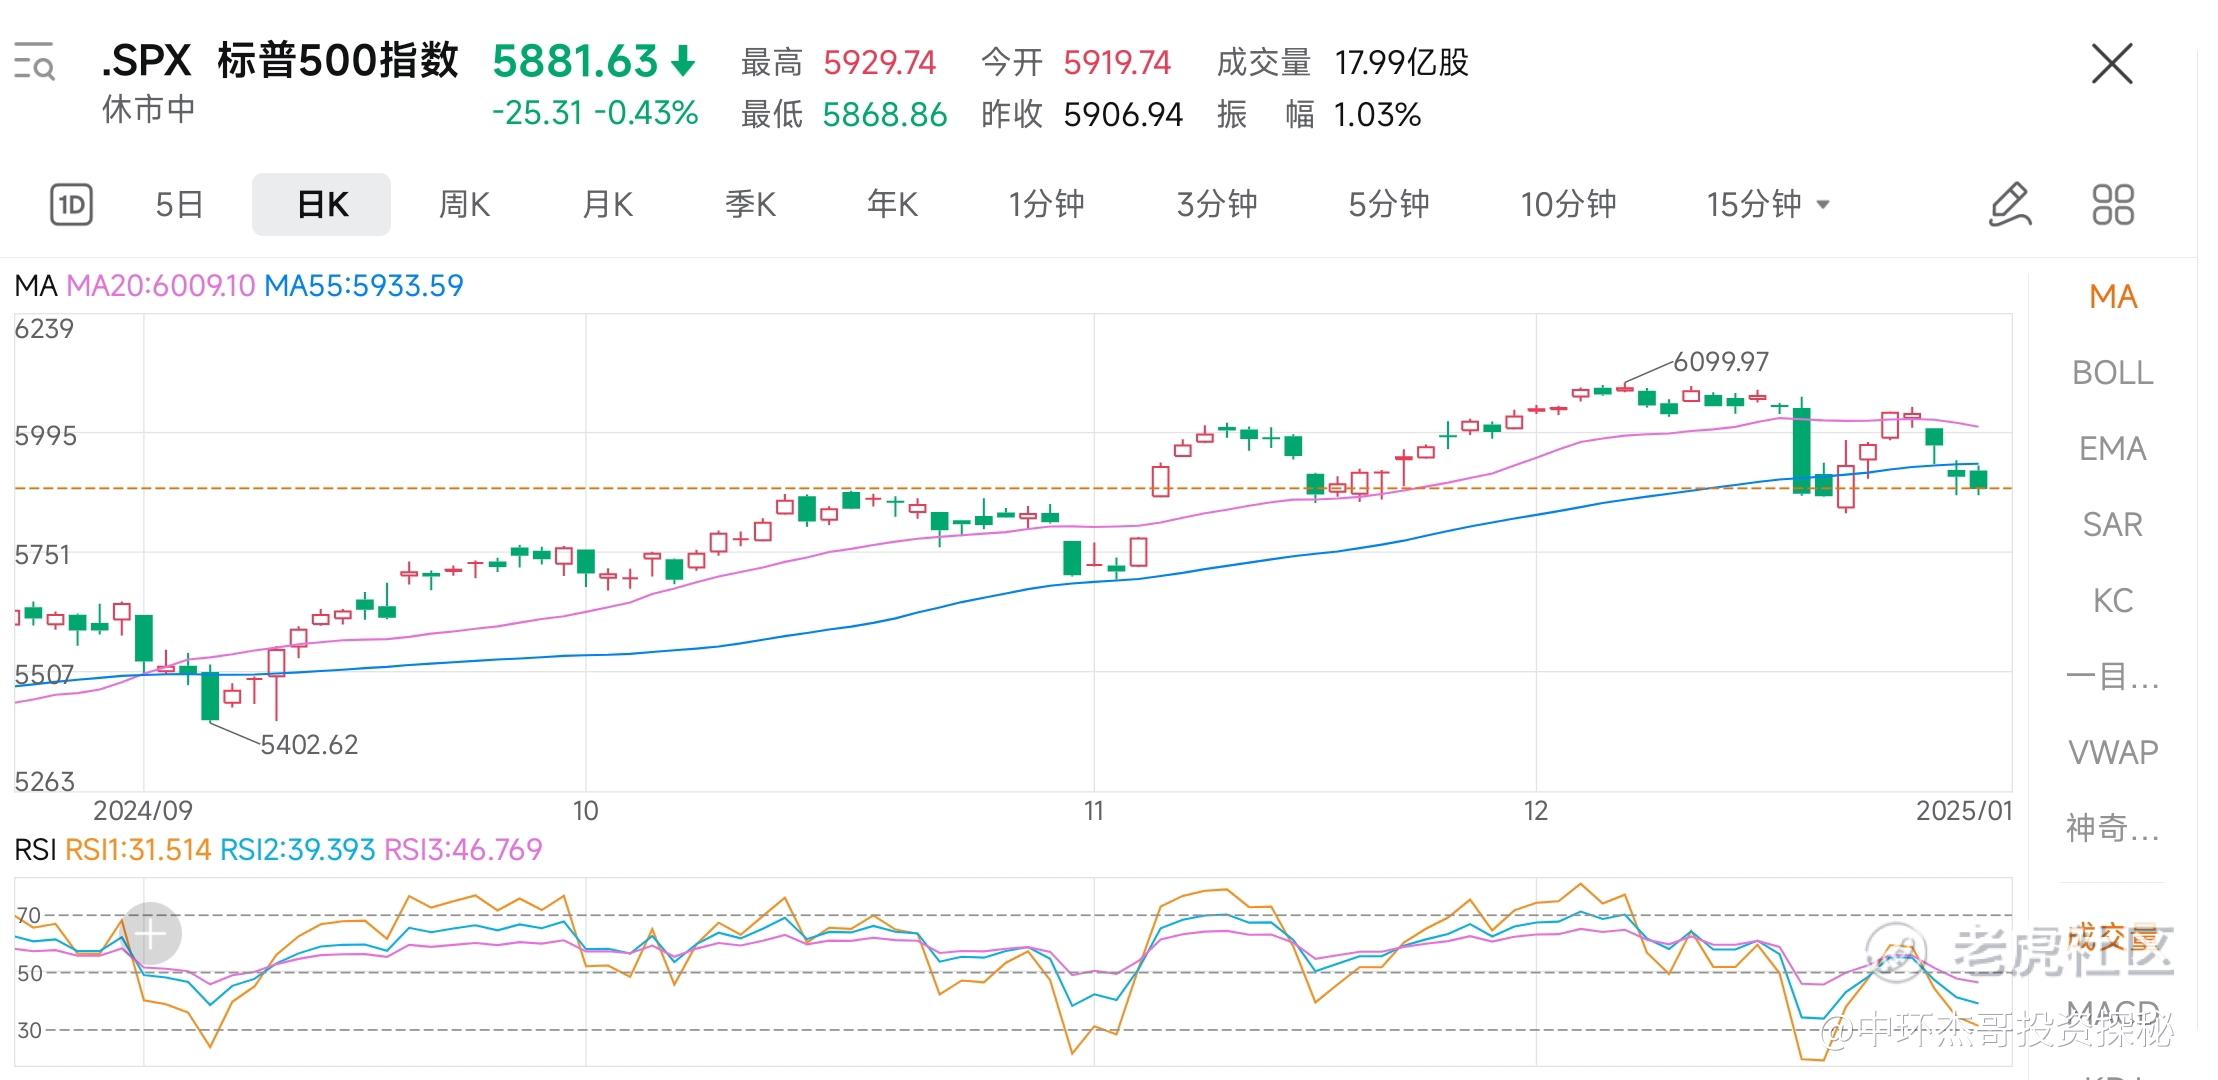Close the chart with the X icon
The height and width of the screenshot is (1080, 2218).
2112,64
